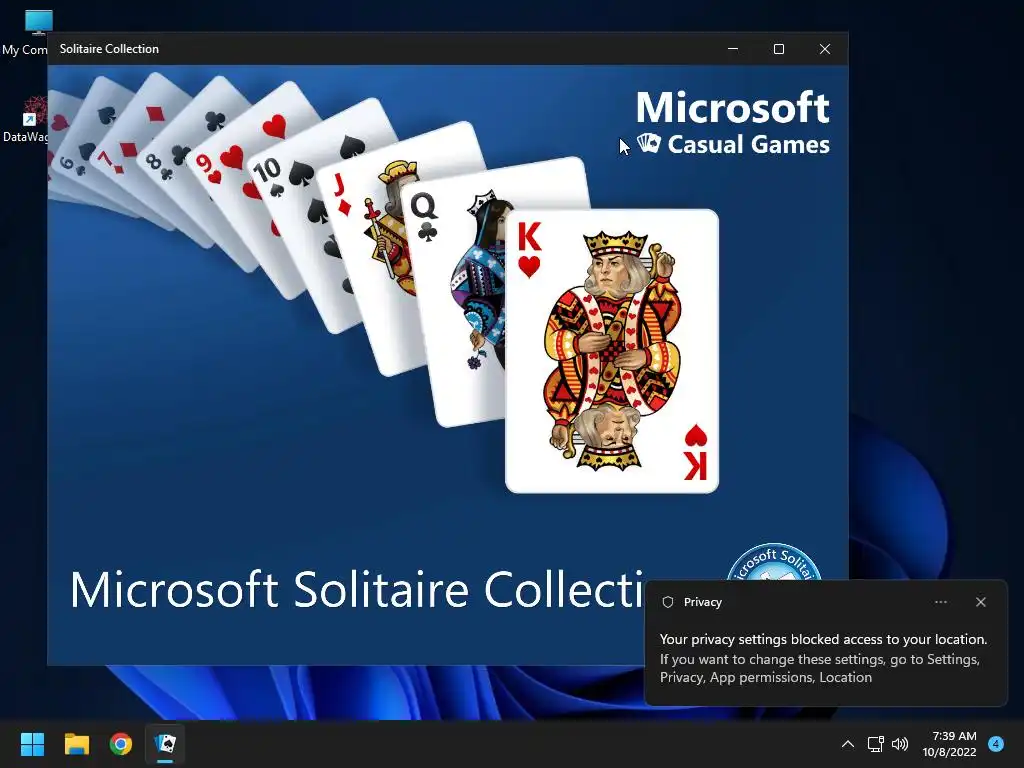Click the Privacy shield icon in the notification
The width and height of the screenshot is (1024, 768).
667,602
